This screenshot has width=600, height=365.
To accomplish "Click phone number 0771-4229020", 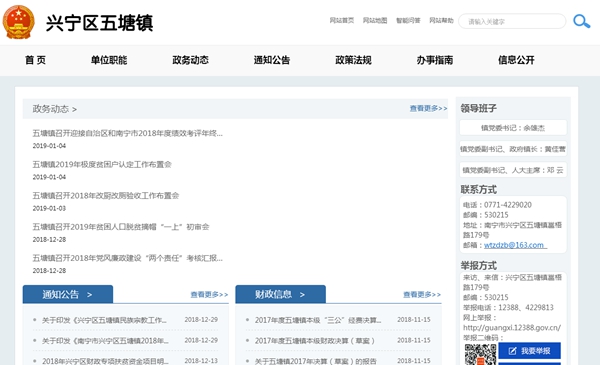I will pos(508,205).
